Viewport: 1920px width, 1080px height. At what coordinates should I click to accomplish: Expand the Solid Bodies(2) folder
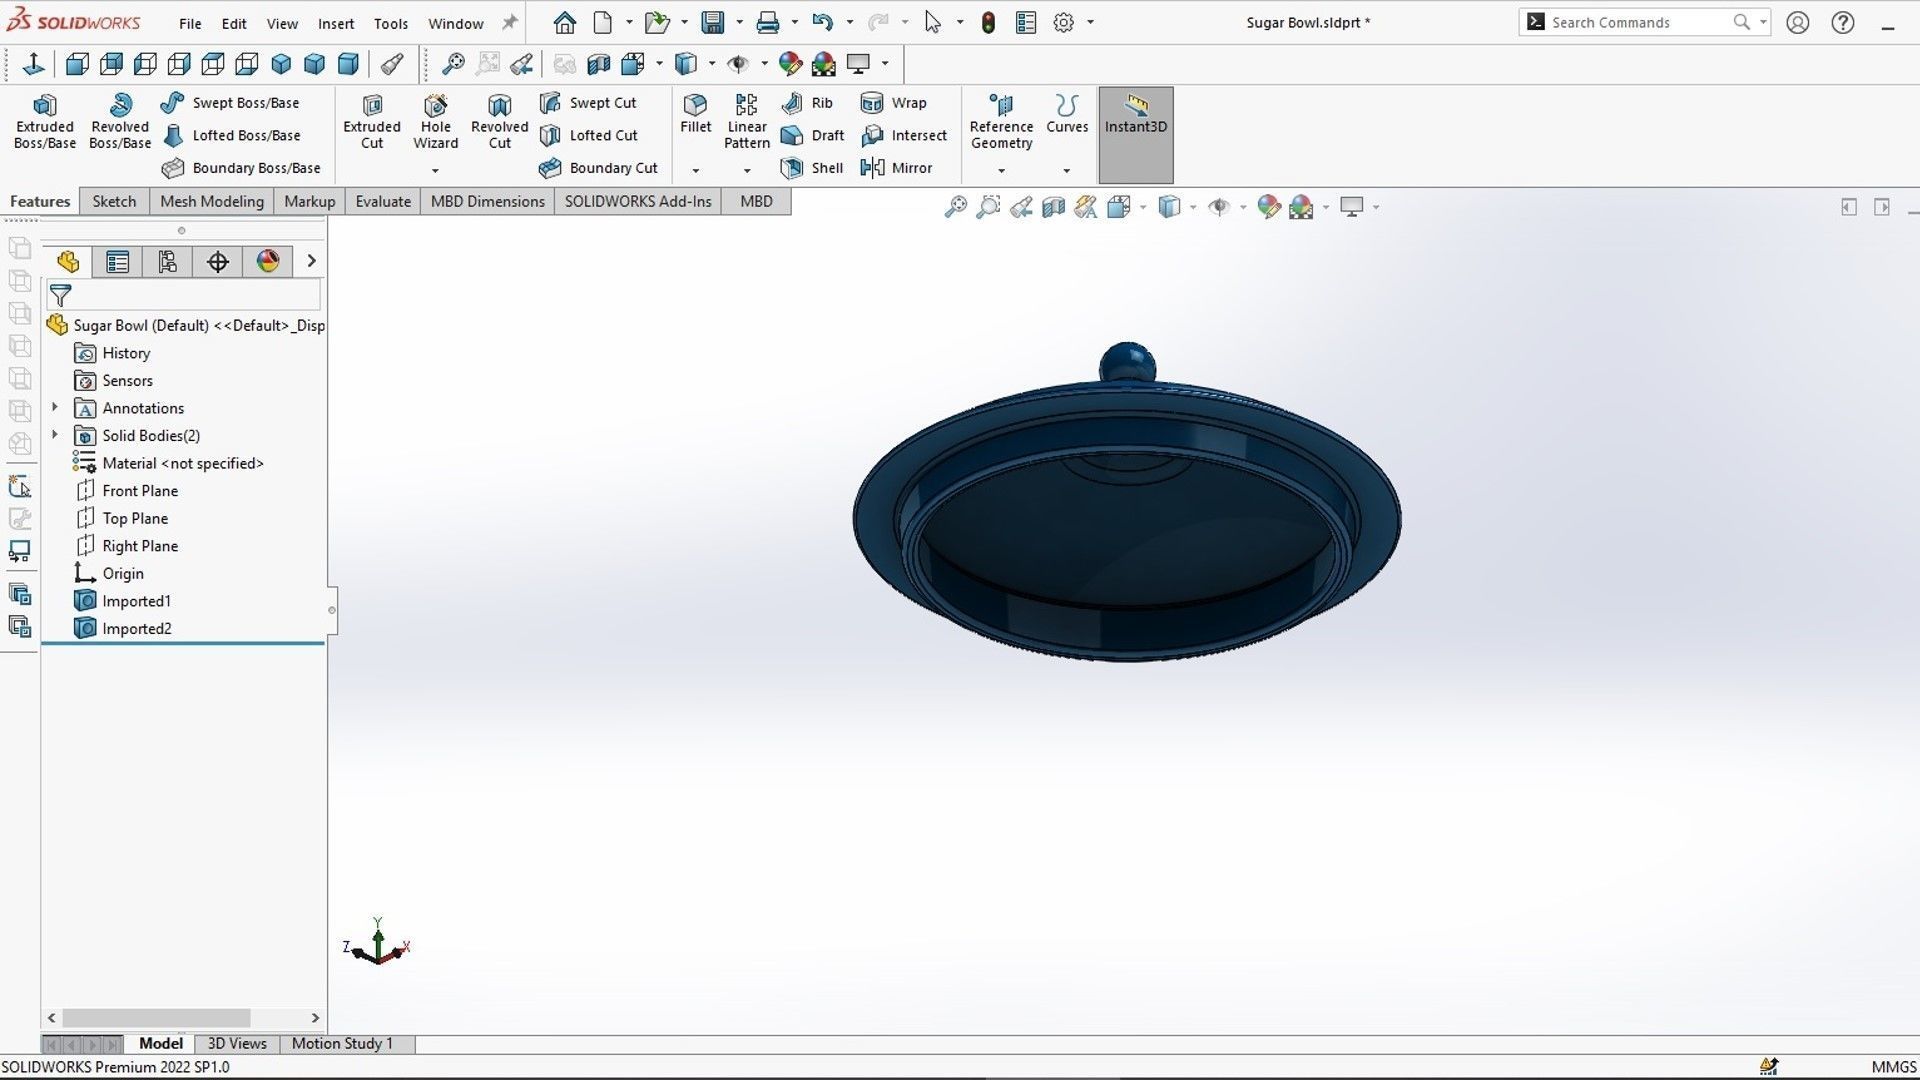coord(55,435)
